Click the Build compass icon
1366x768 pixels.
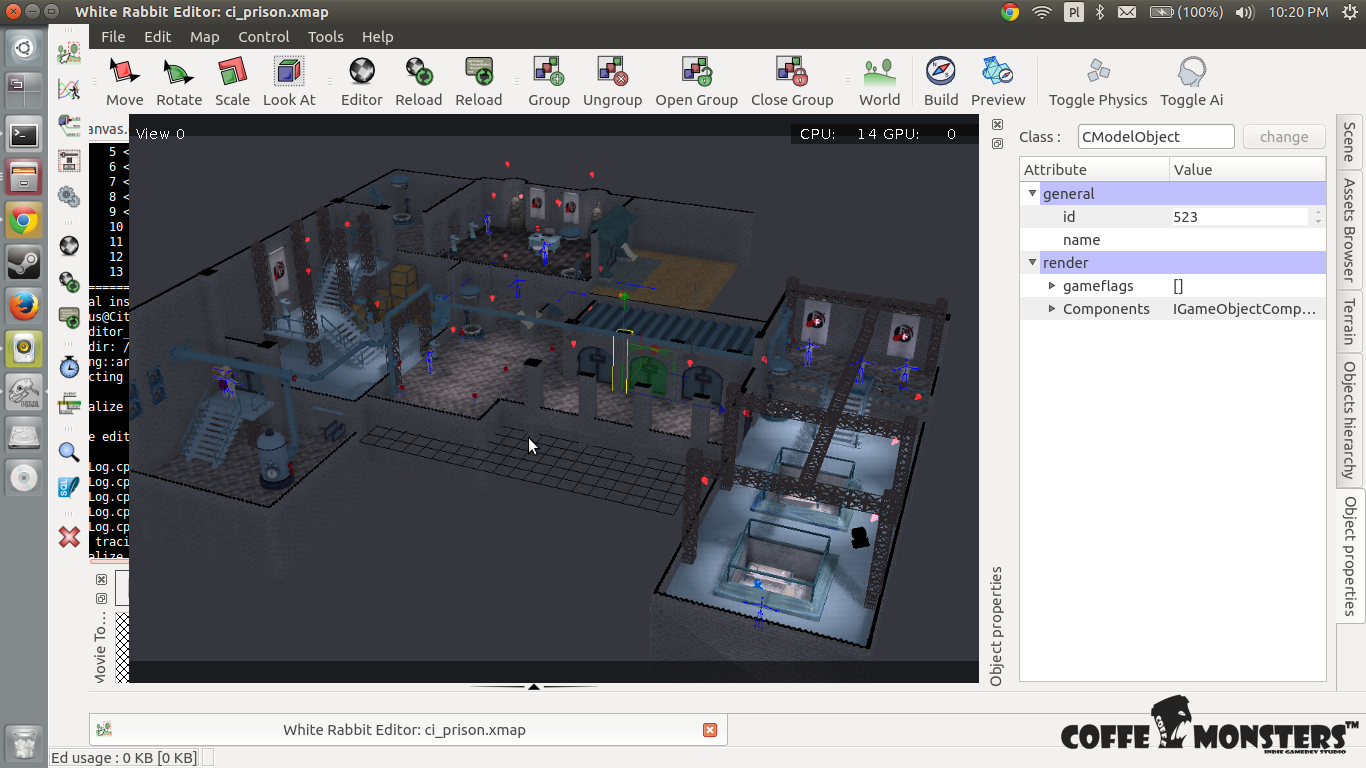click(941, 82)
